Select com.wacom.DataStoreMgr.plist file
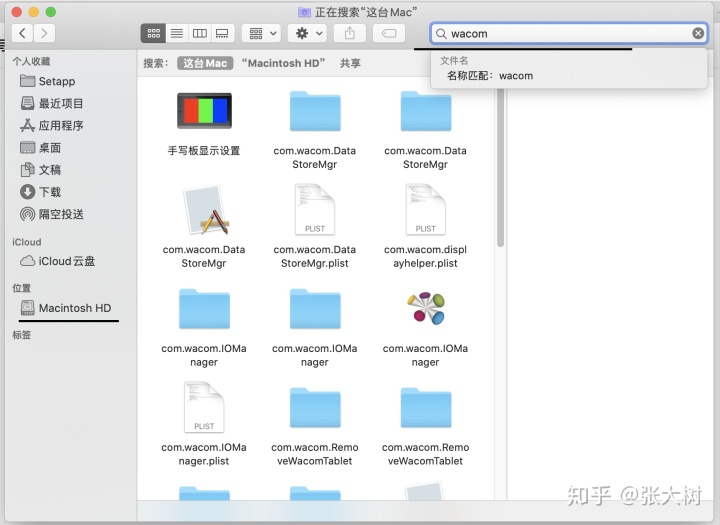Viewport: 720px width, 525px height. tap(315, 209)
